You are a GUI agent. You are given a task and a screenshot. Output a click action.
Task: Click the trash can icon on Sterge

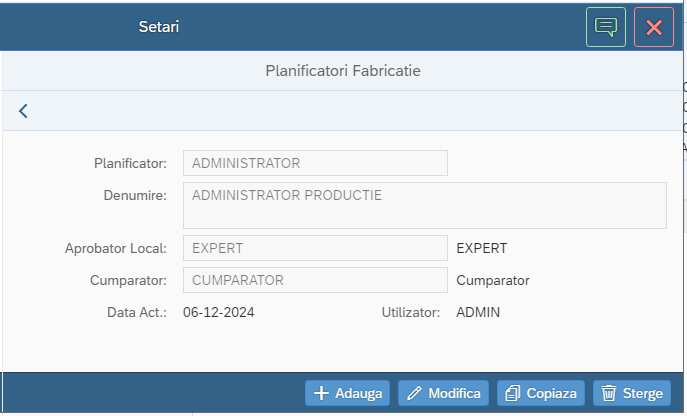[x=609, y=393]
